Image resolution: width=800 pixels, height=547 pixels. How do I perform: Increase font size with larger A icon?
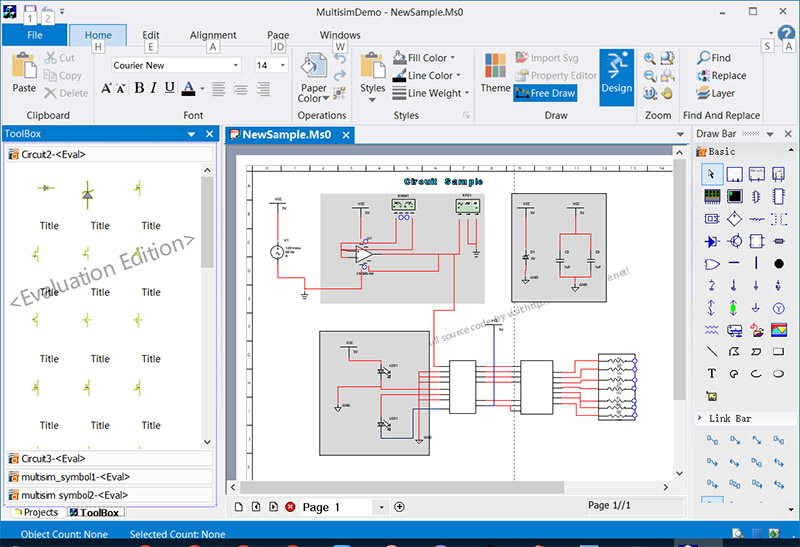106,88
